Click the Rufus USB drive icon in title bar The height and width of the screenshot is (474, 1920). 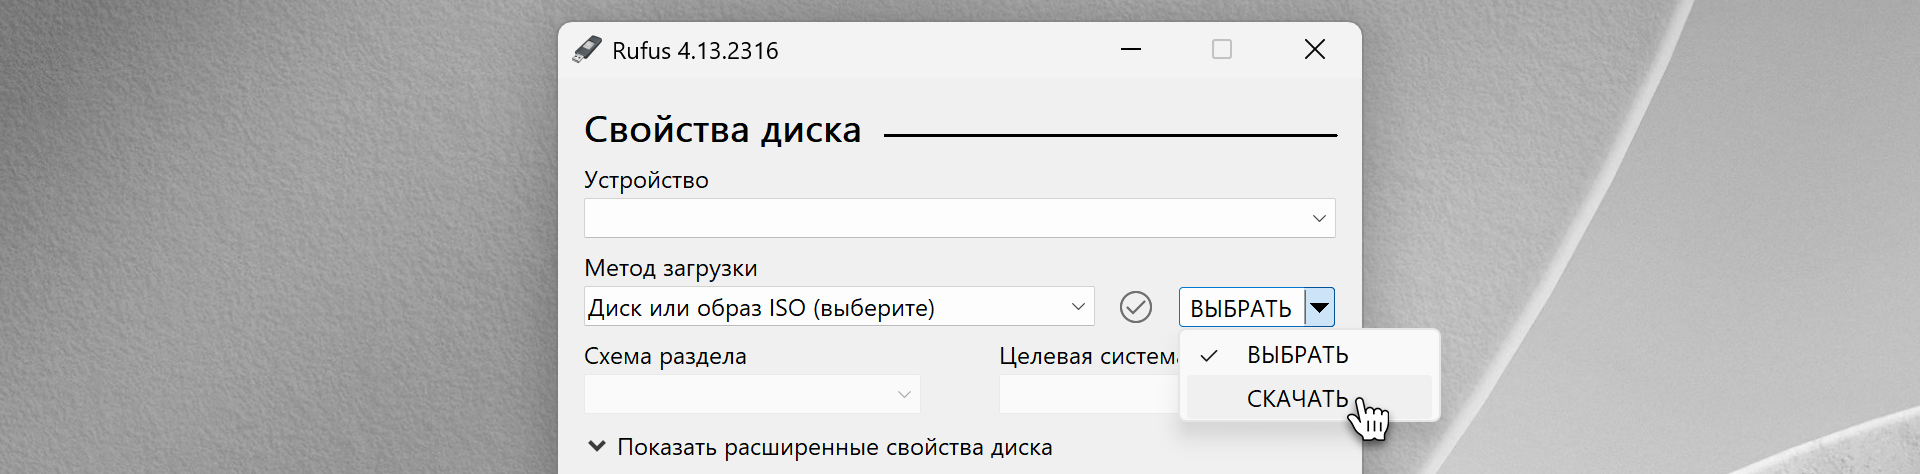tap(587, 50)
